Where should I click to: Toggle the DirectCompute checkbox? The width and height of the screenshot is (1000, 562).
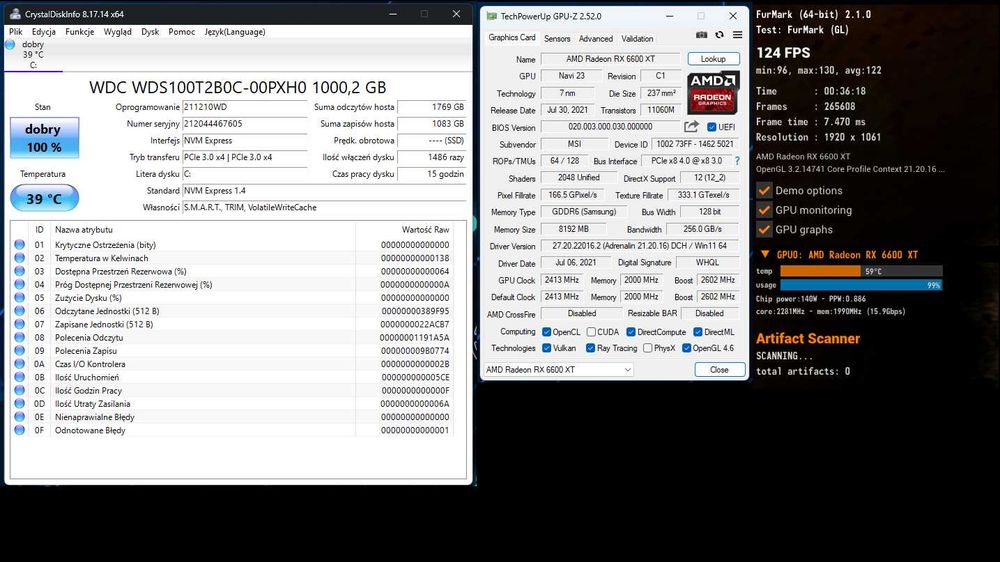click(x=631, y=332)
